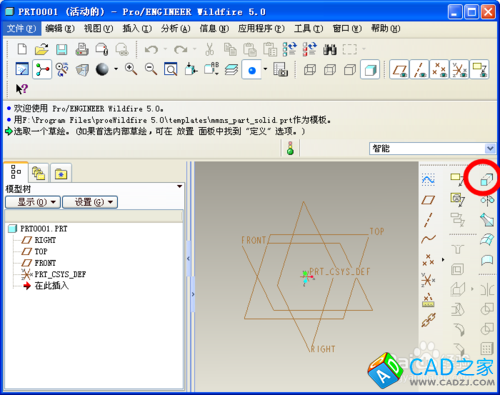Toggle datum points display
This screenshot has width=500, height=395.
[439, 70]
